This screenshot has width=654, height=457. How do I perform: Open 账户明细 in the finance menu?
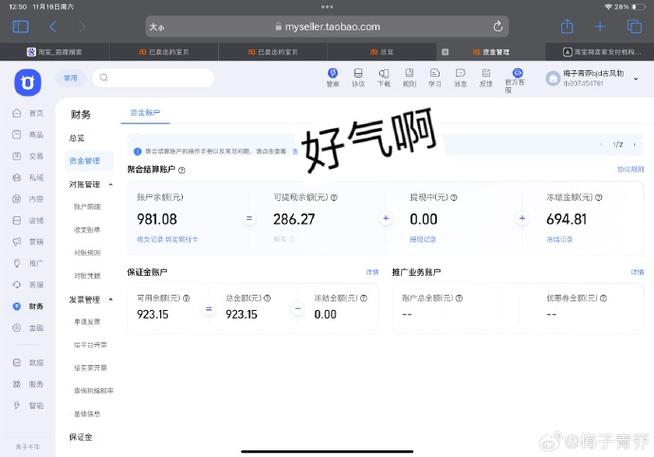pyautogui.click(x=87, y=206)
